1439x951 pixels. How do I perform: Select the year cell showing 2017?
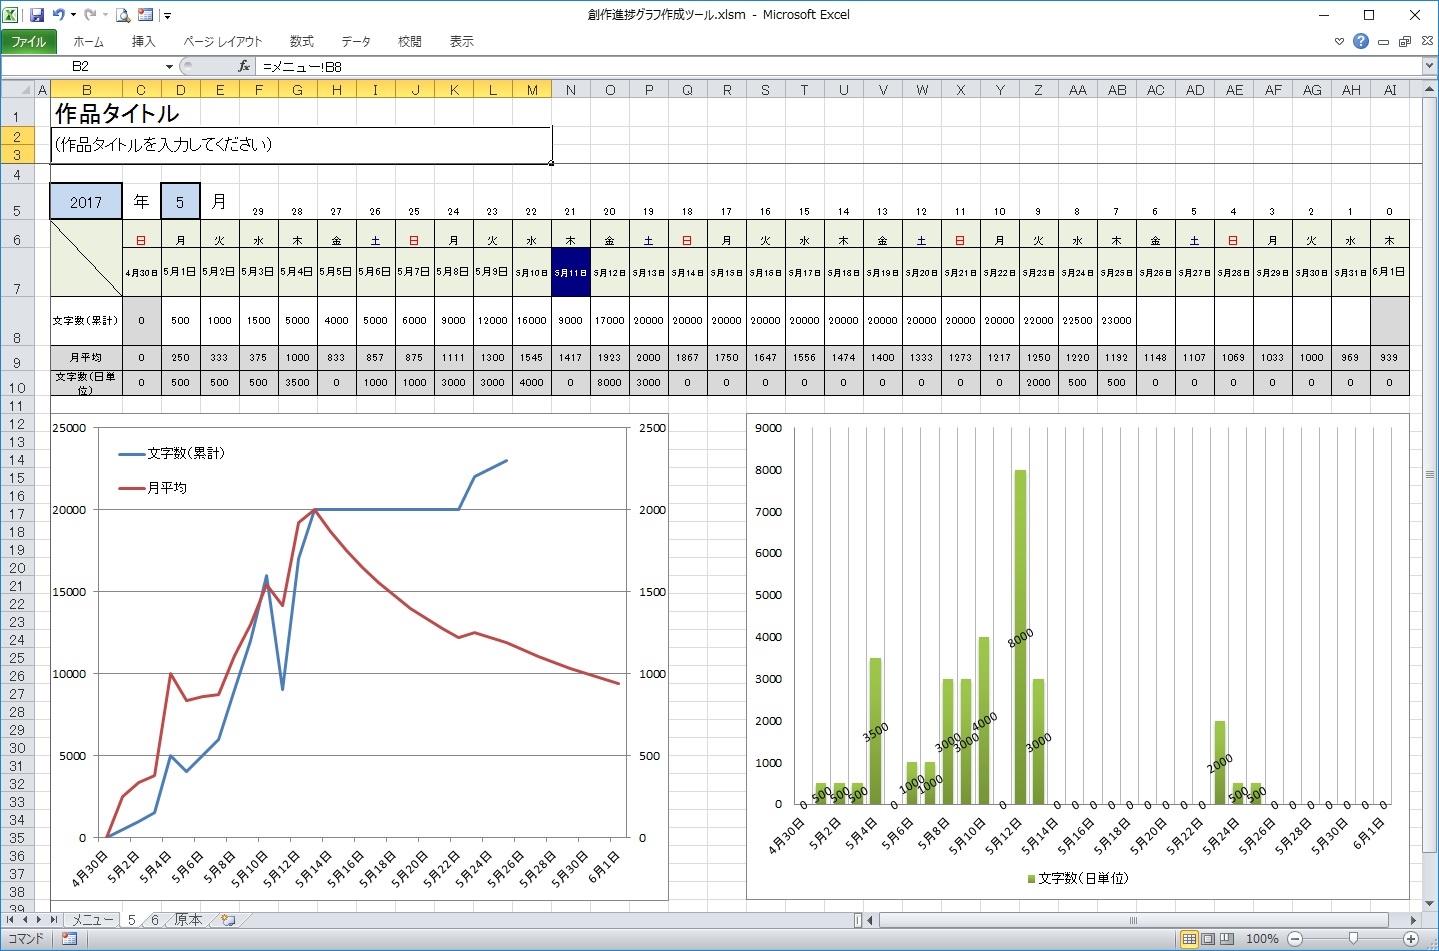86,202
